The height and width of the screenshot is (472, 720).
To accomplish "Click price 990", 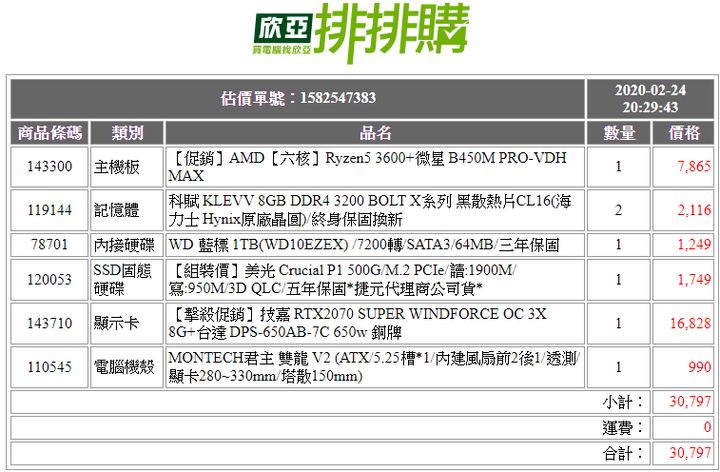I will pos(699,367).
